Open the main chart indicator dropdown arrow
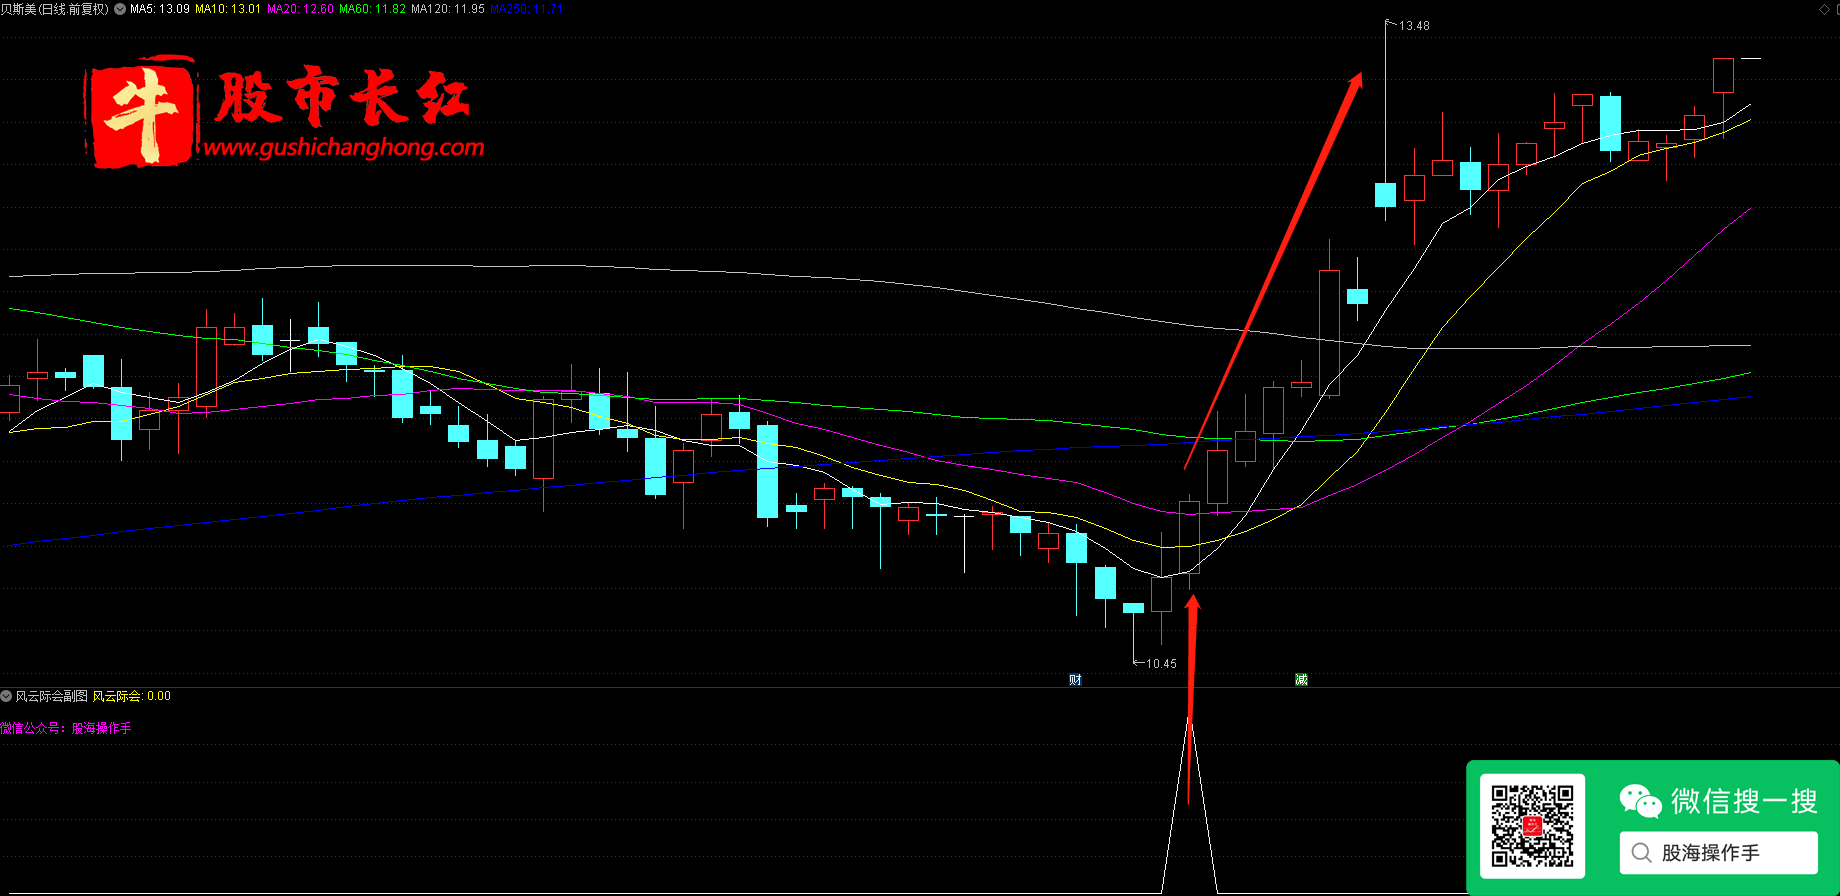 click(x=120, y=9)
